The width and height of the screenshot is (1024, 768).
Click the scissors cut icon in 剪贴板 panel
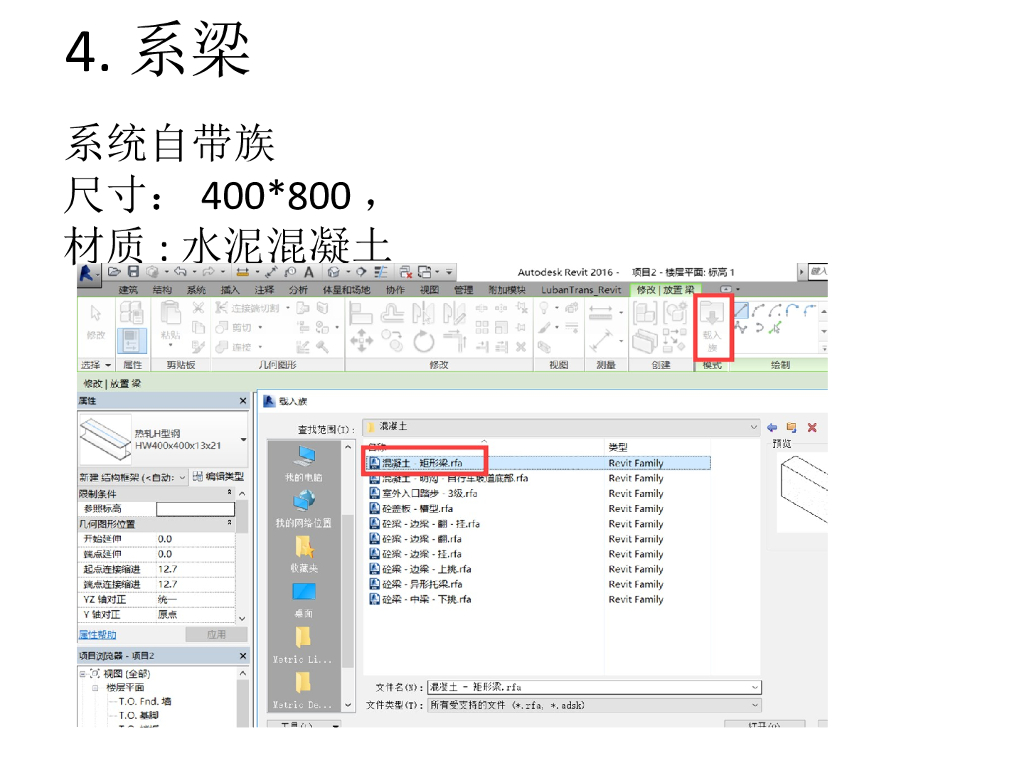199,308
